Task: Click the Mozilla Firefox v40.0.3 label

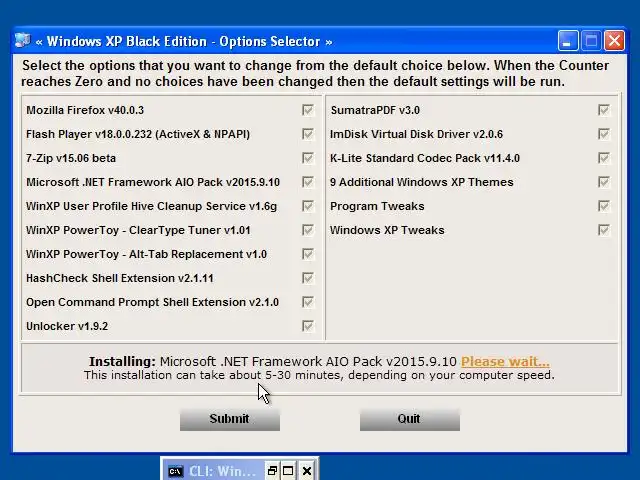Action: coord(85,110)
